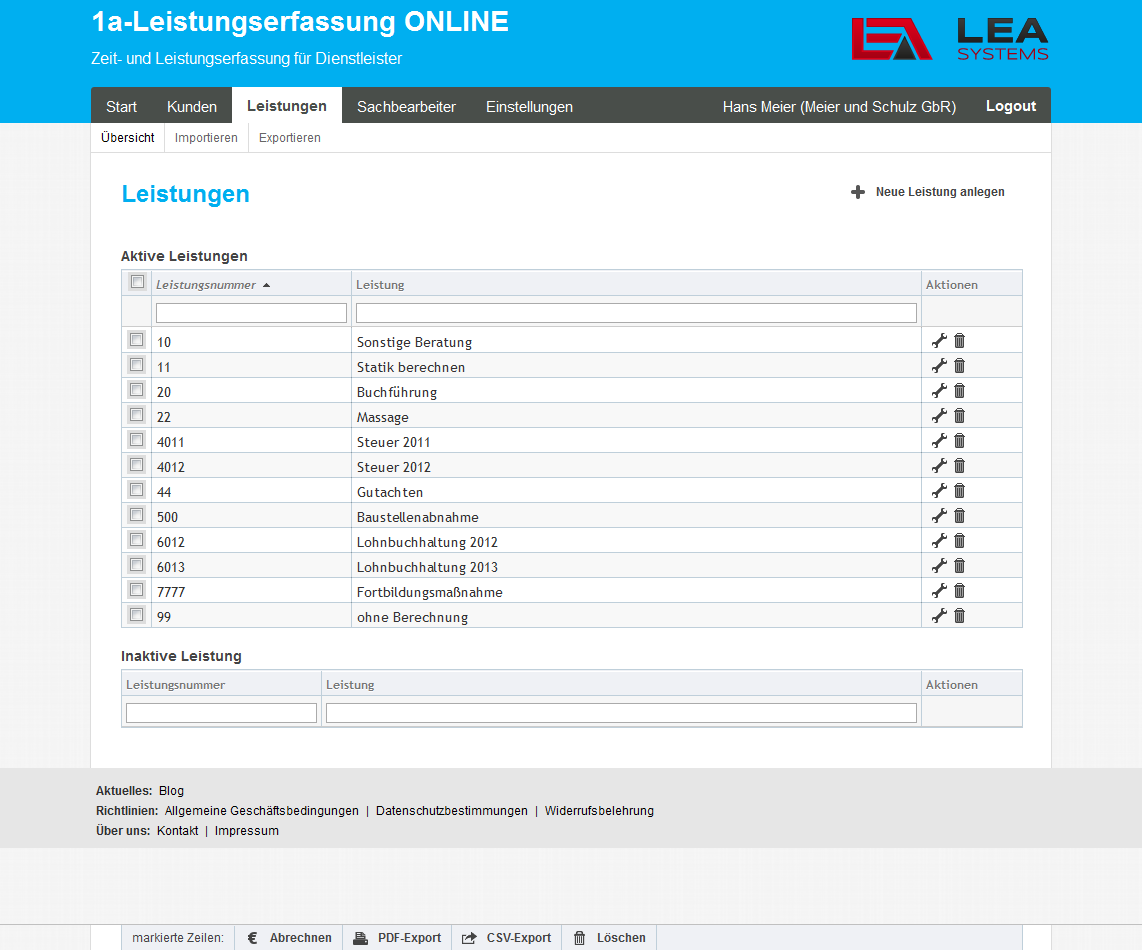The height and width of the screenshot is (950, 1142).
Task: Click Löschen button in bottom bar
Action: pyautogui.click(x=610, y=938)
